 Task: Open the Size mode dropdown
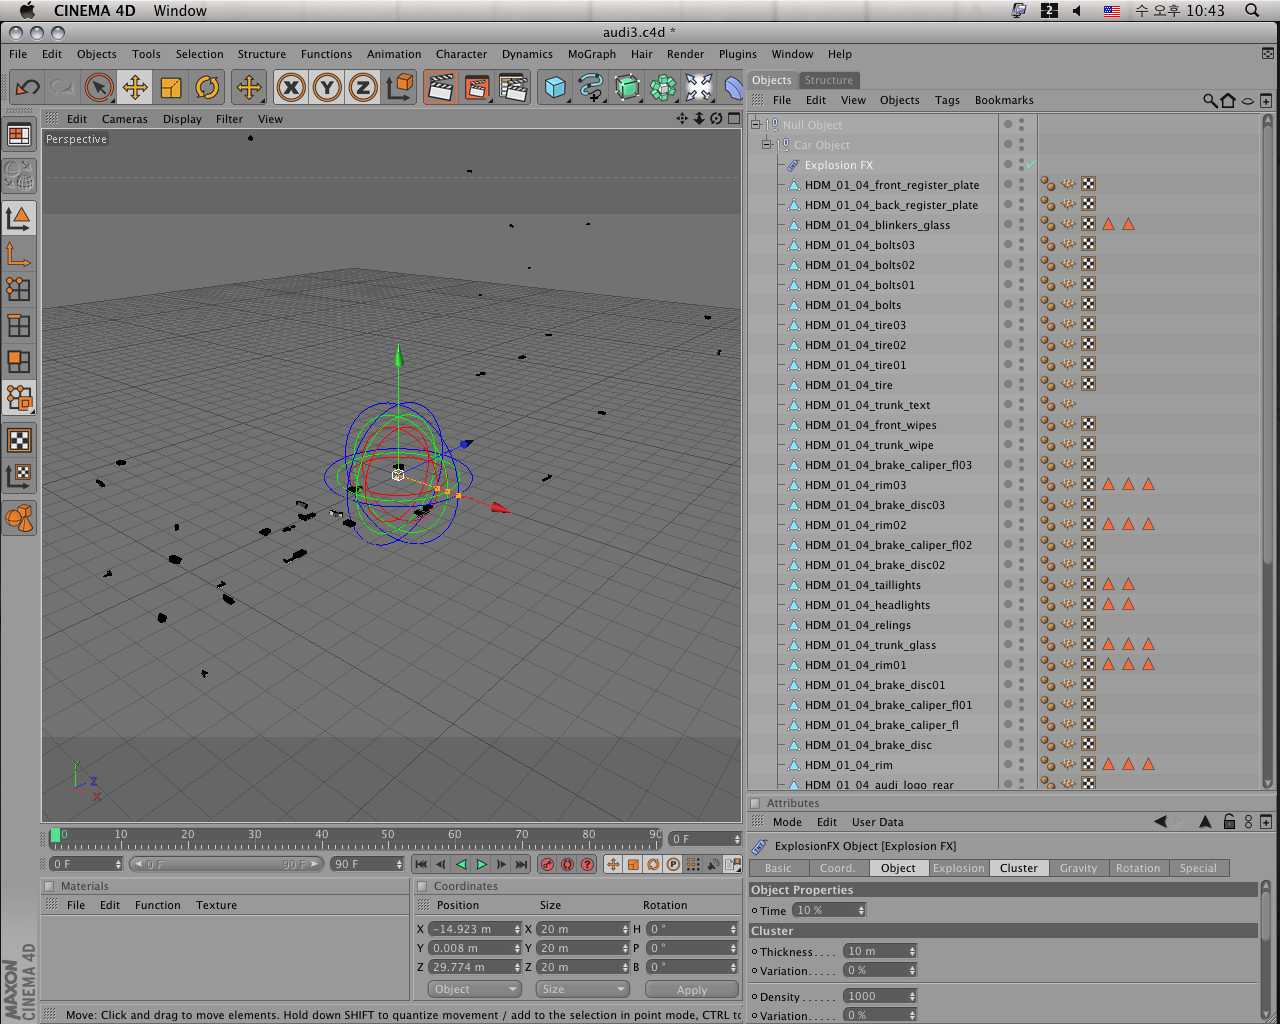pyautogui.click(x=582, y=989)
